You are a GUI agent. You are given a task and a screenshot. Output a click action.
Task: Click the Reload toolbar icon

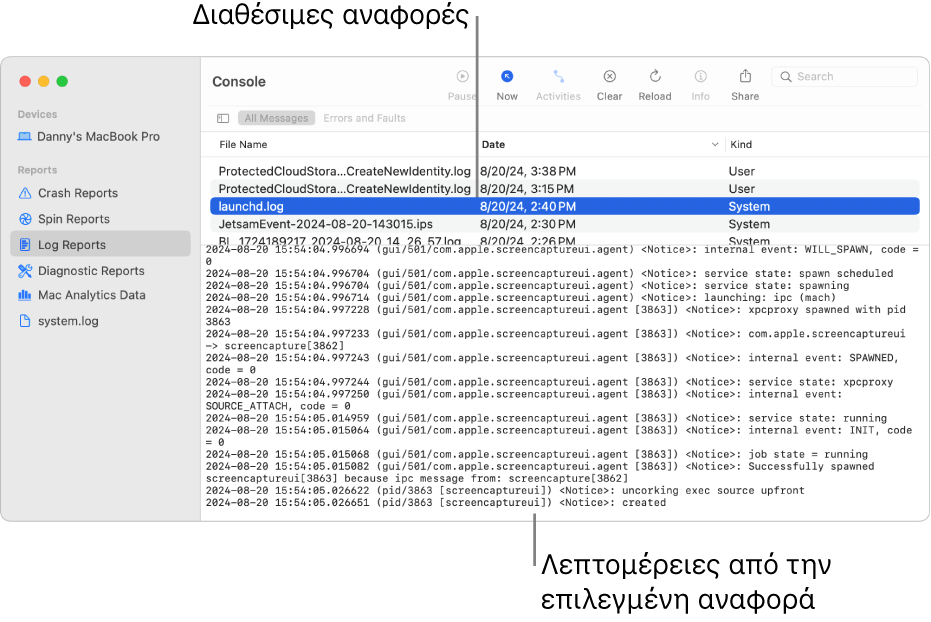655,76
